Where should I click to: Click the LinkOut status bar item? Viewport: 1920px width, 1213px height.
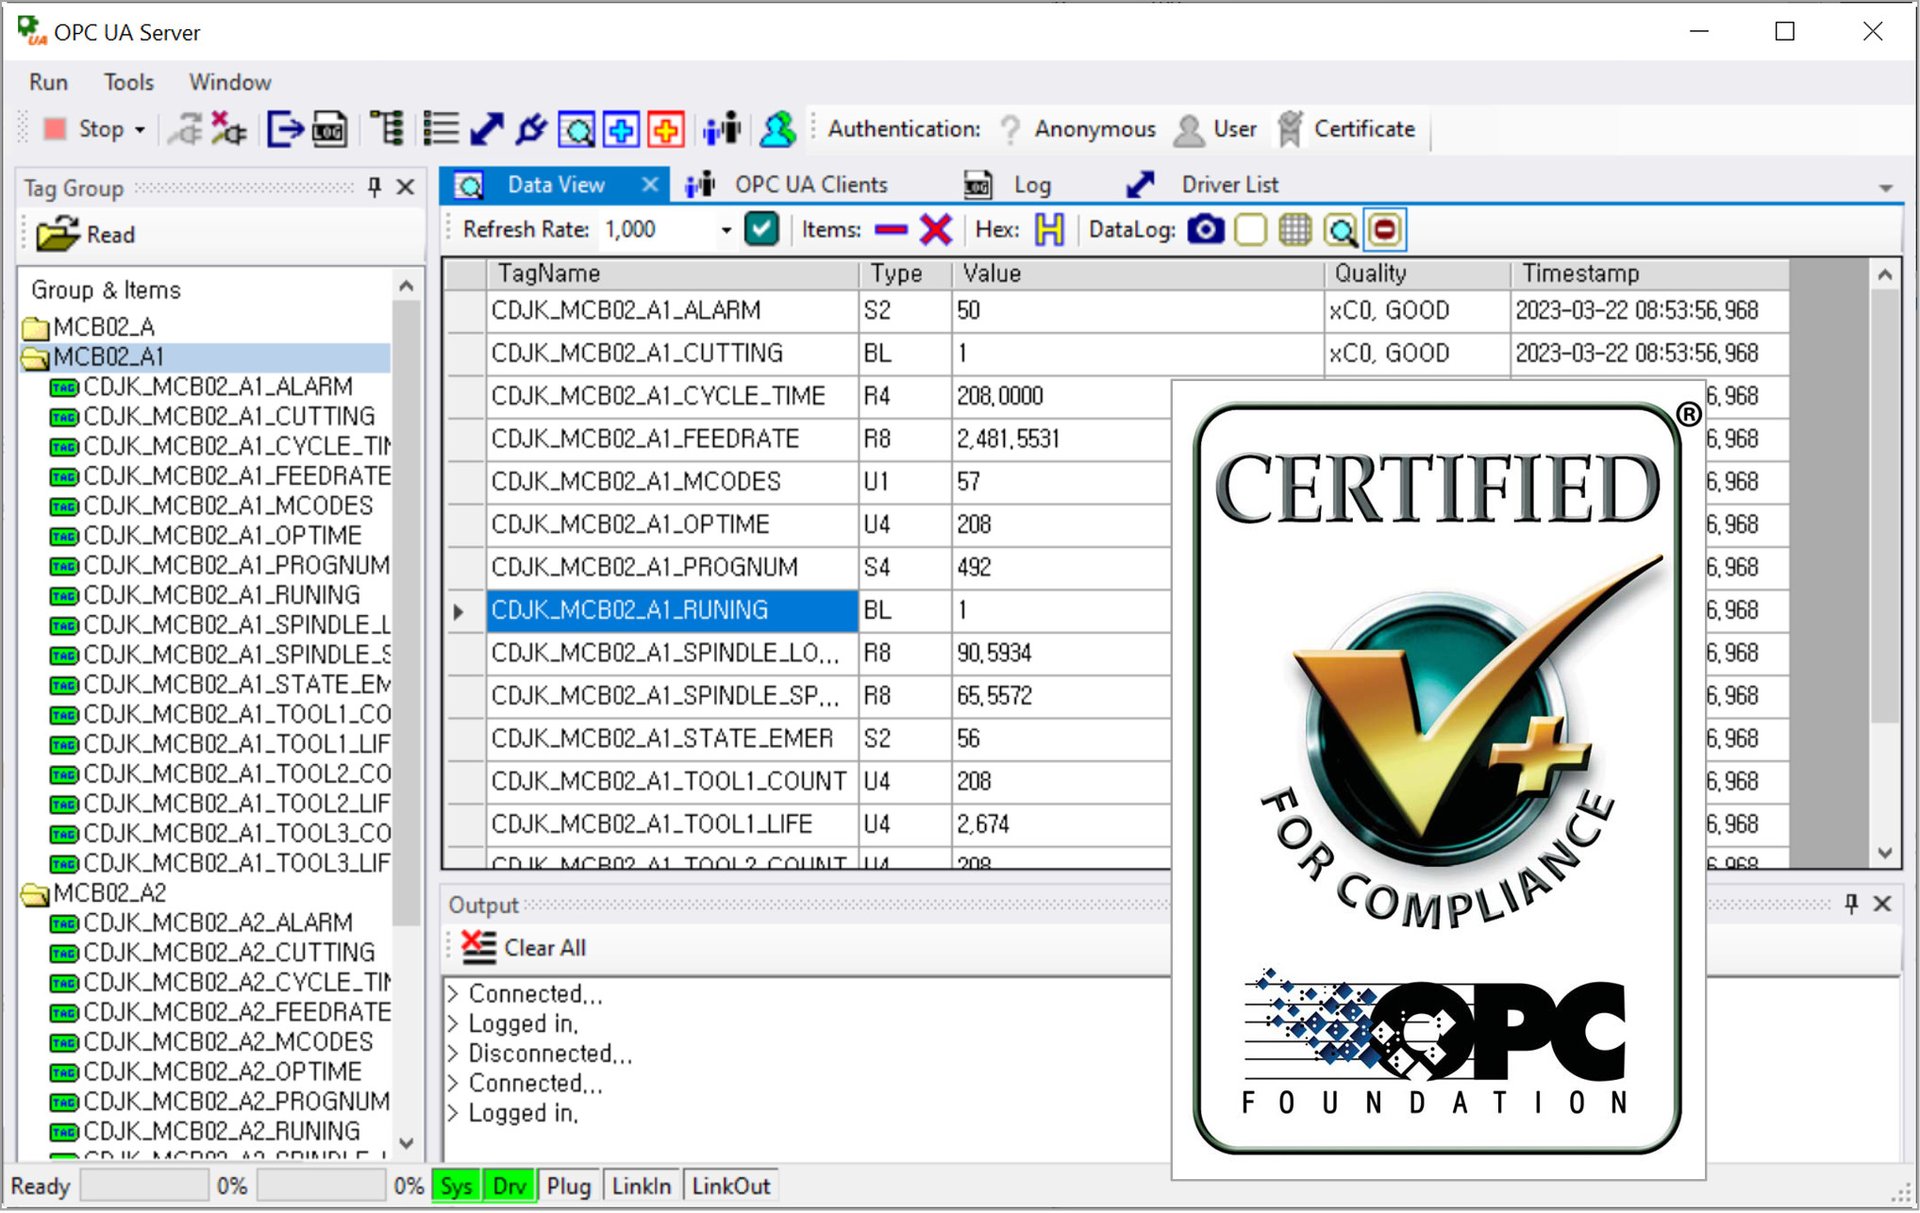[x=731, y=1187]
